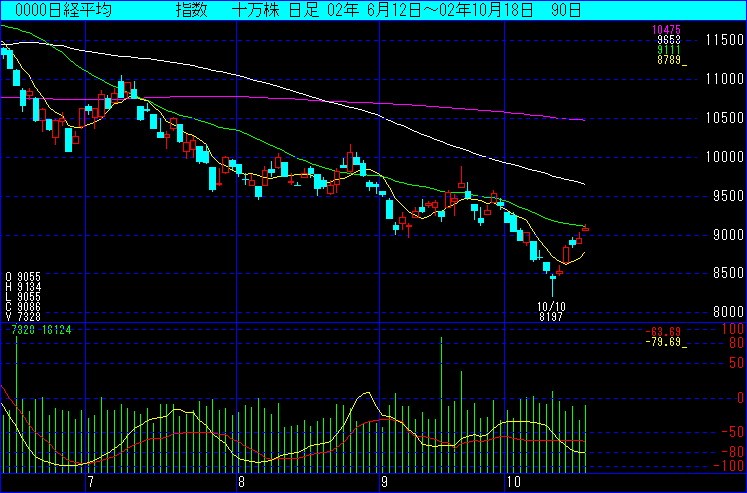Click the open price 'O 9055'
The image size is (747, 493).
[x=23, y=277]
